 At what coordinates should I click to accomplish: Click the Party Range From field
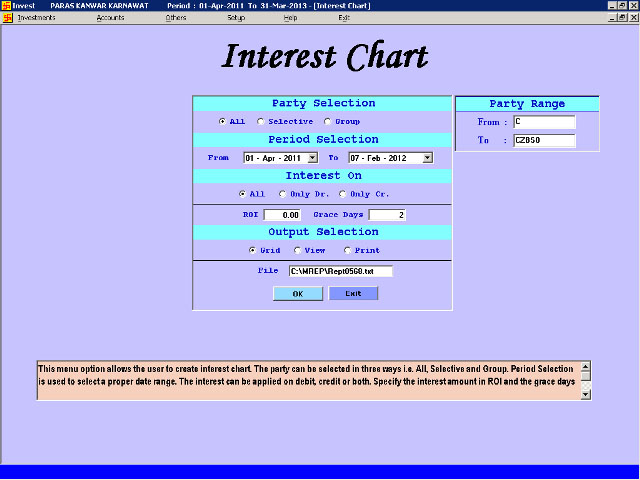[544, 123]
